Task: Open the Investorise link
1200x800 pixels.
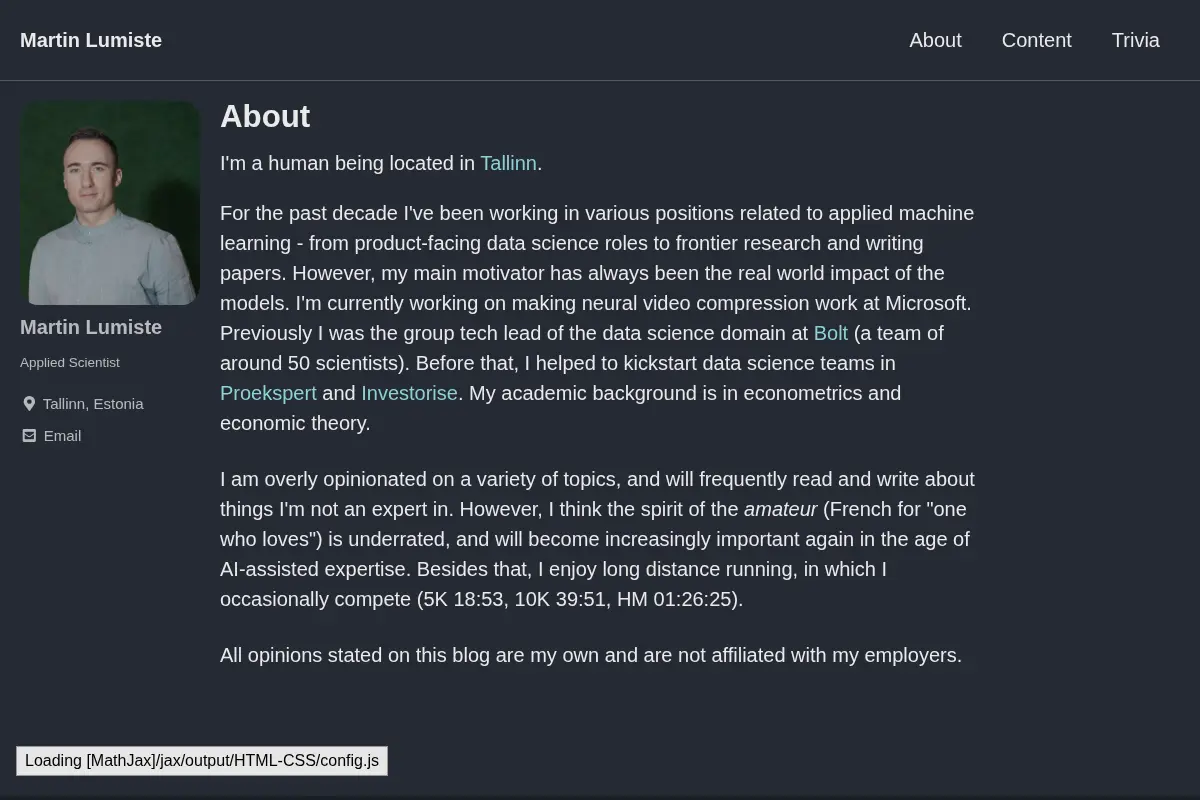Action: coord(409,393)
